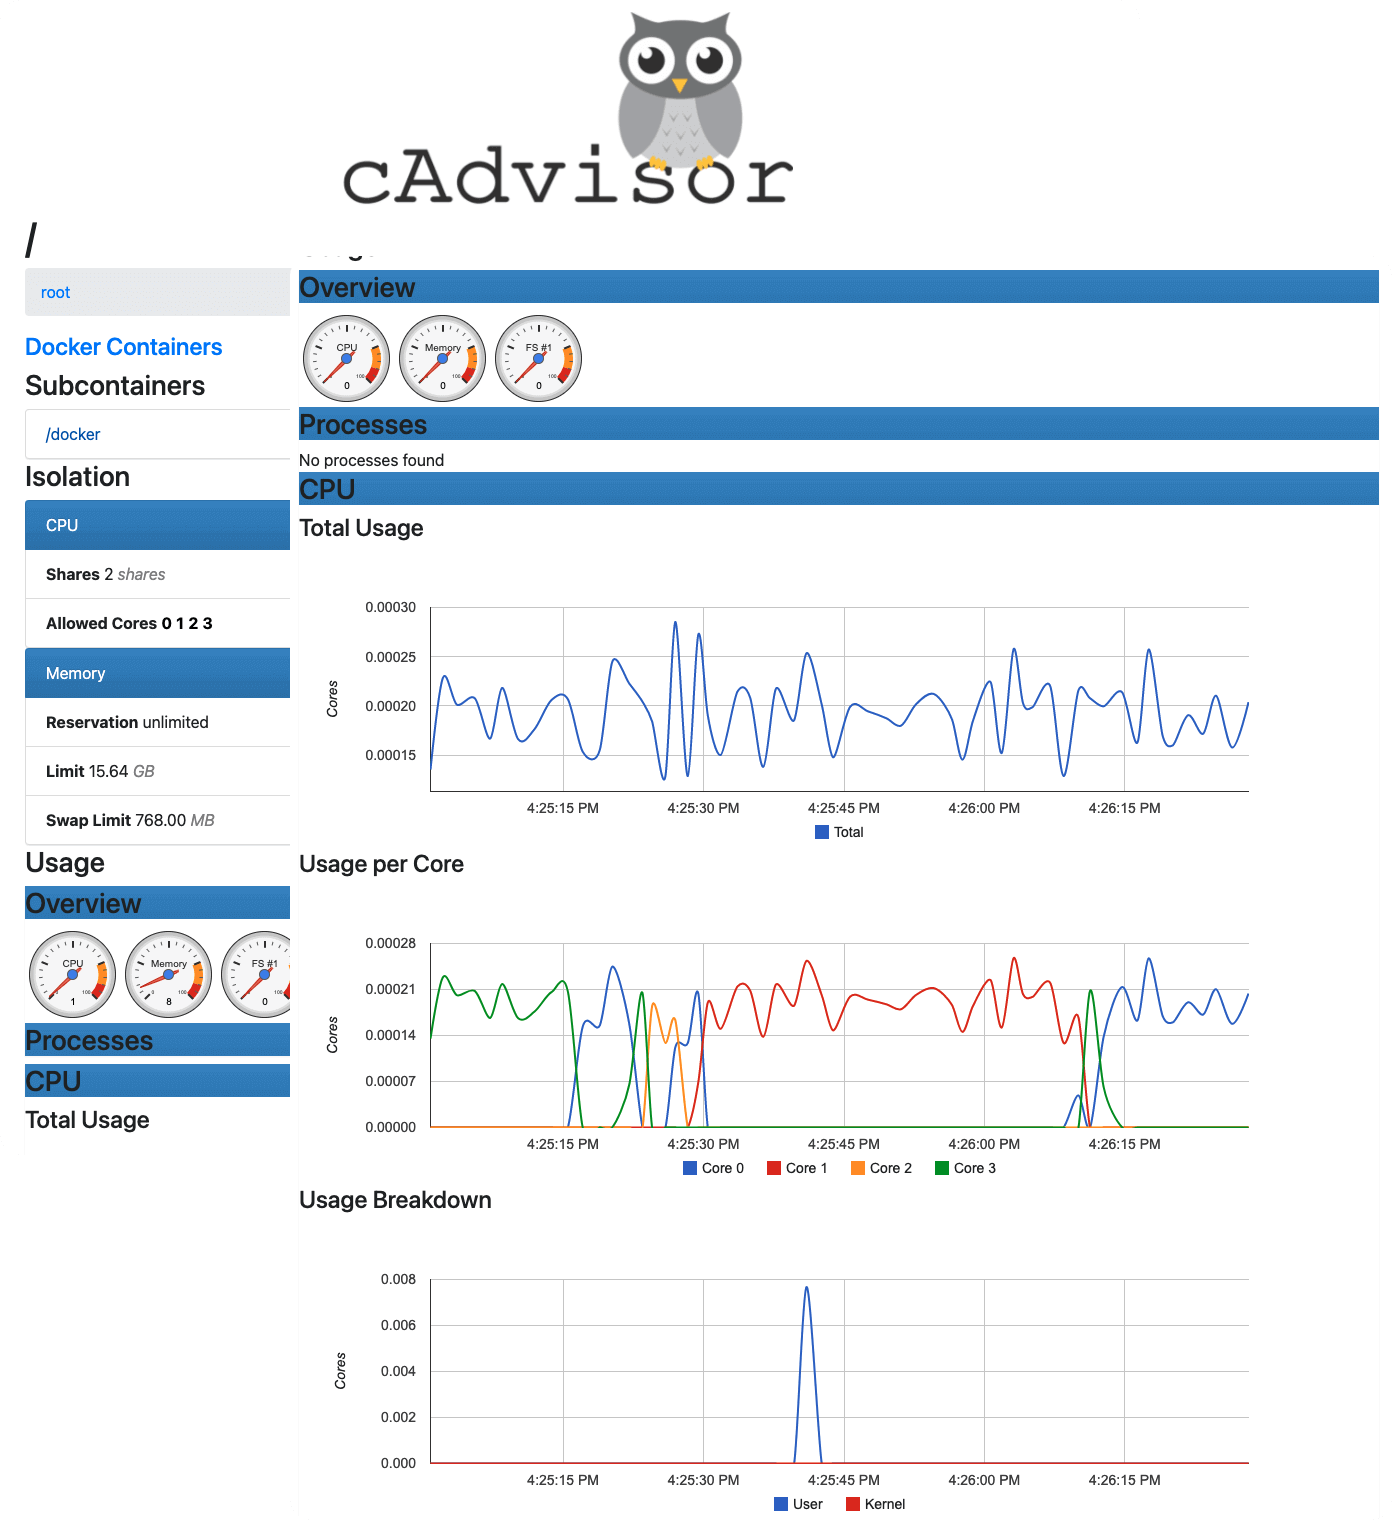Open the /docker subcontainer
This screenshot has width=1392, height=1520.
pyautogui.click(x=72, y=434)
